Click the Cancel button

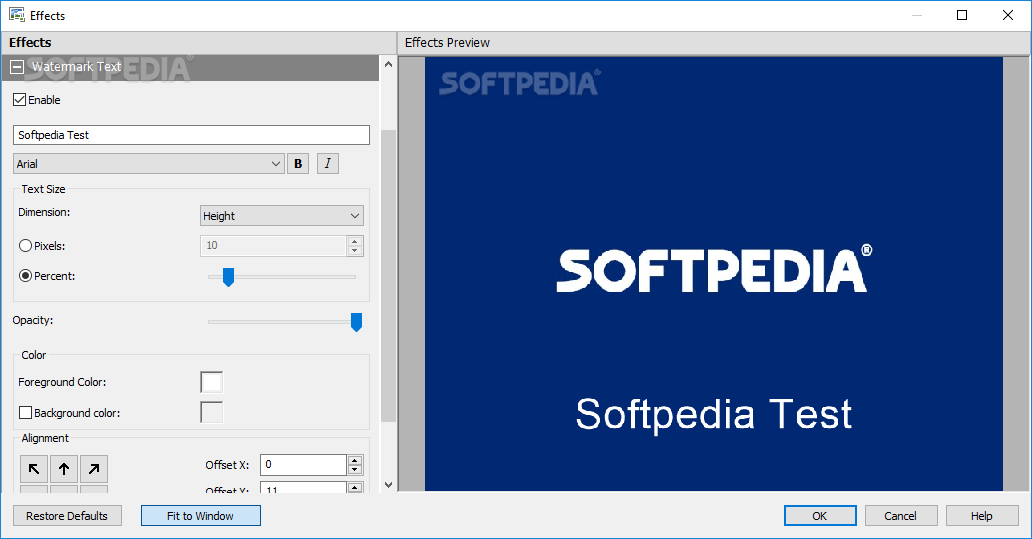(900, 516)
